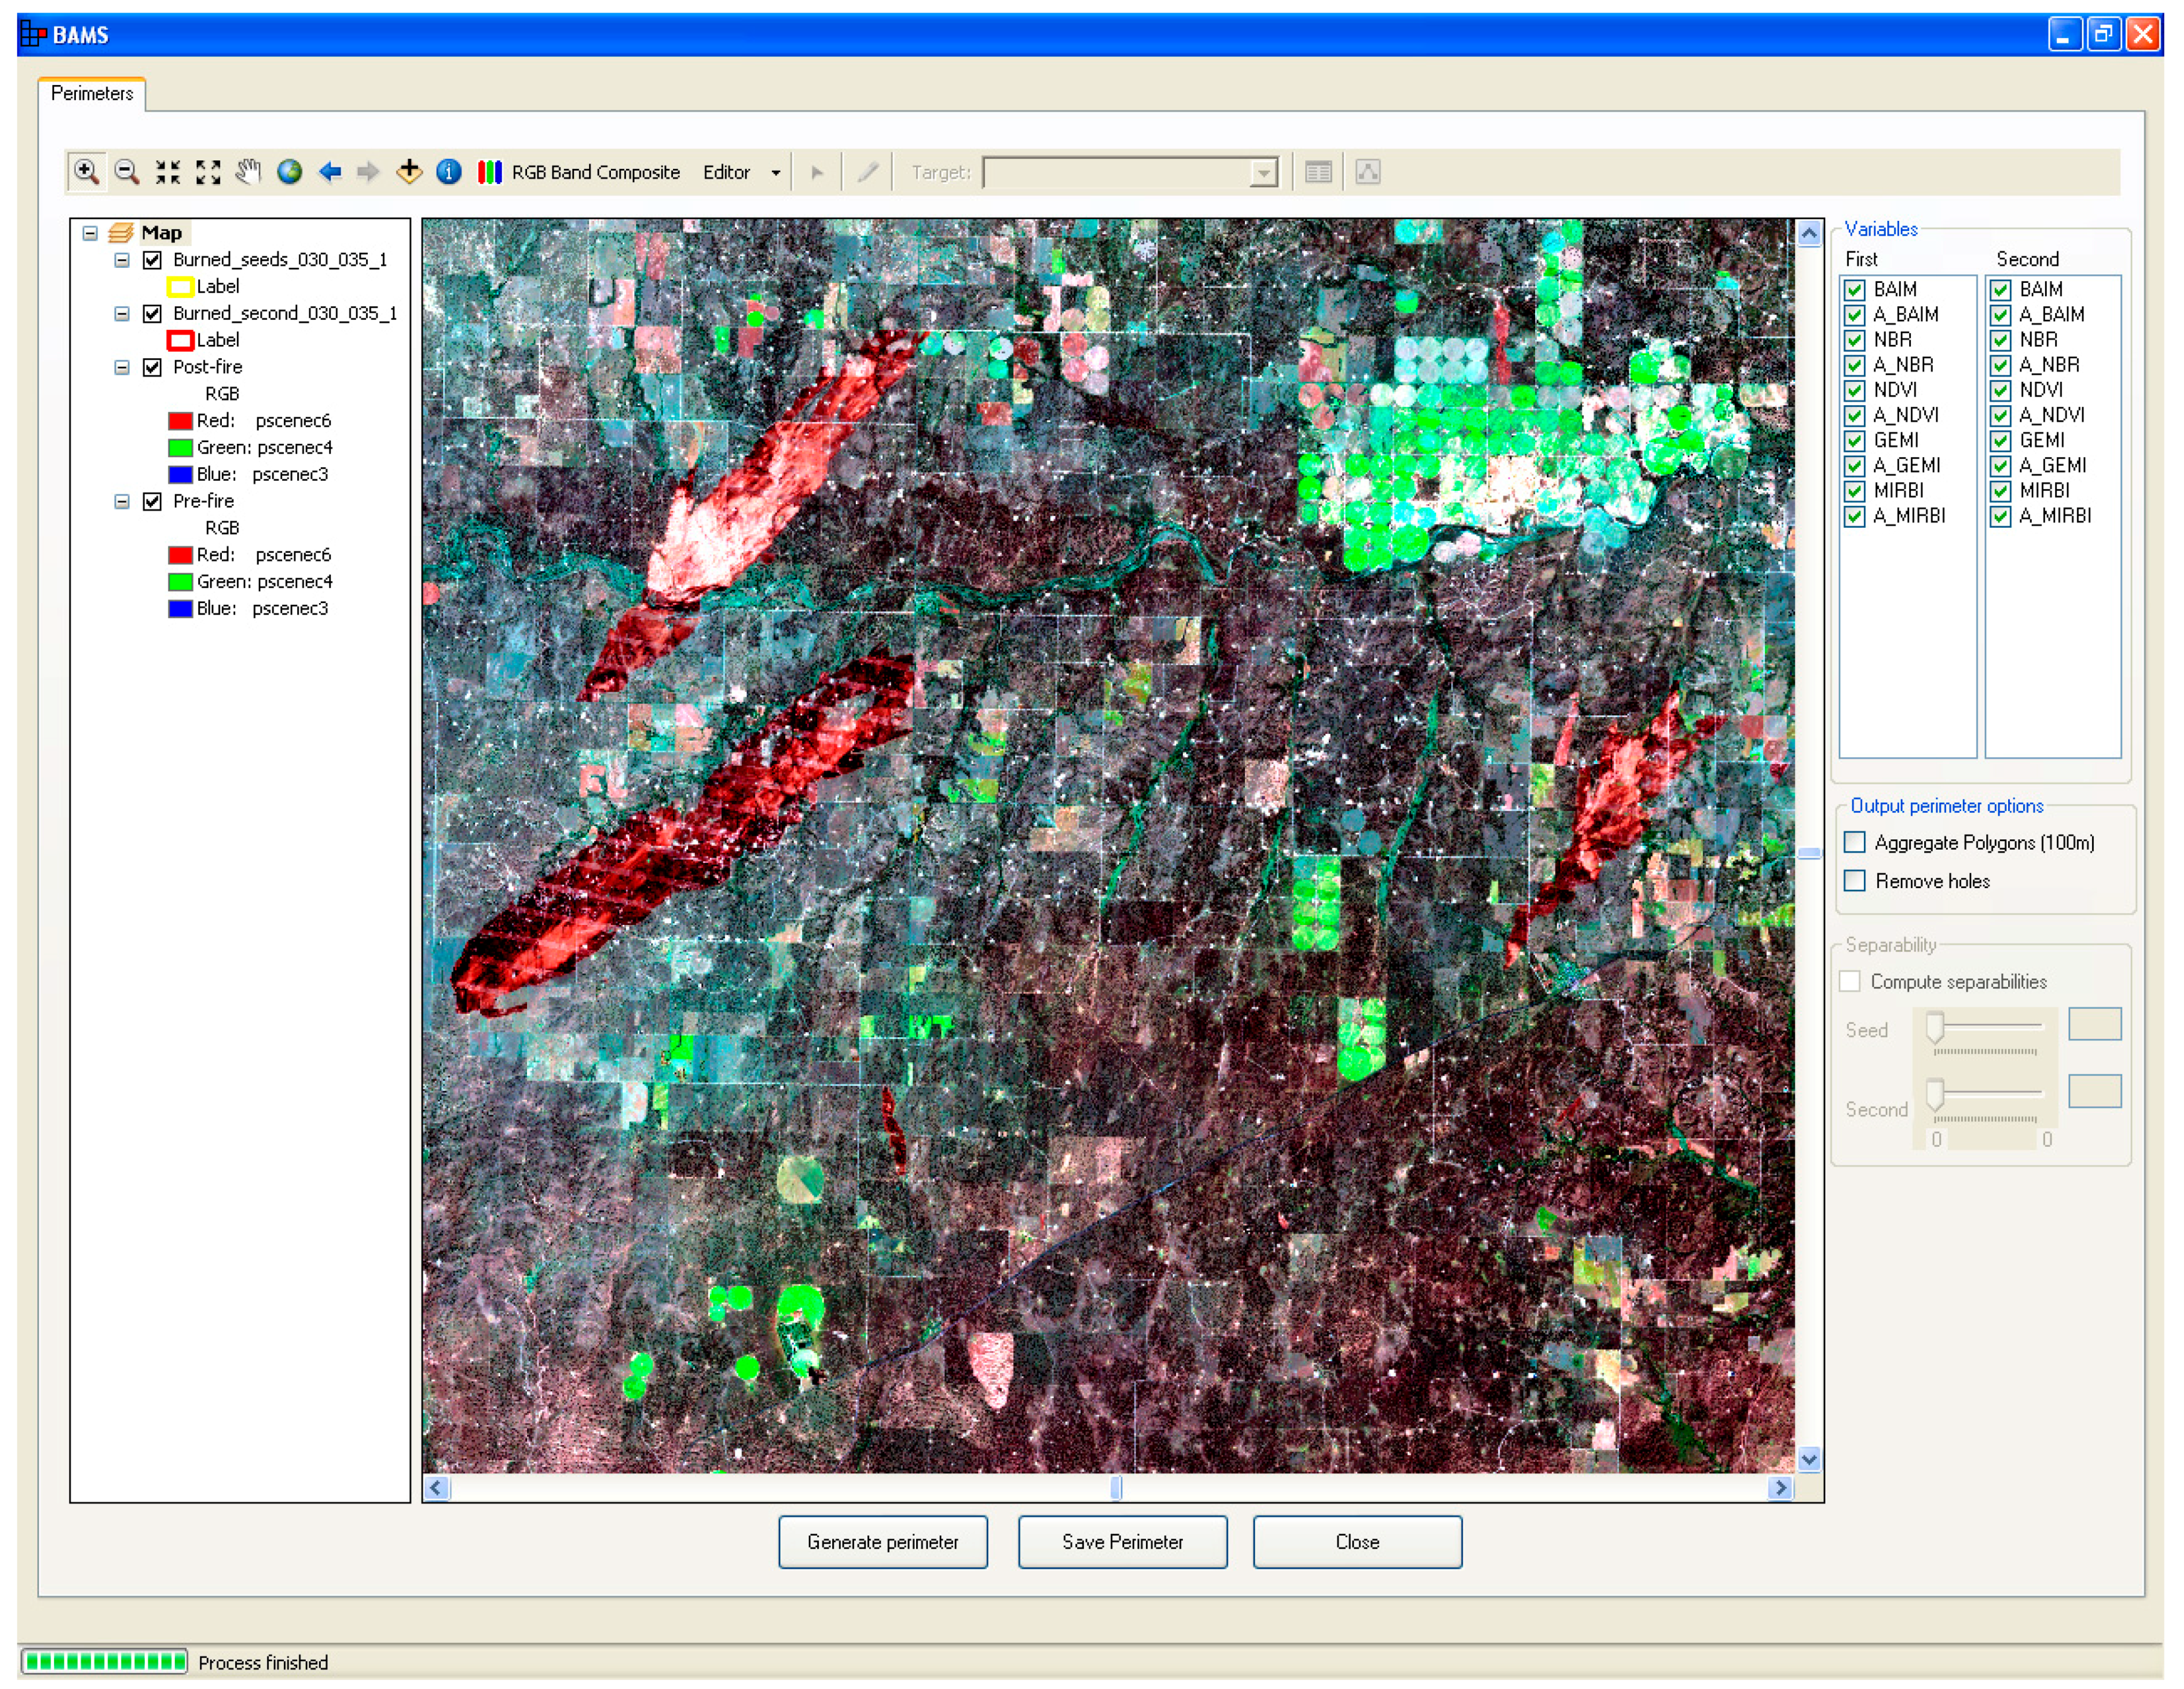Check Compute separabilities box
Image resolution: width=2184 pixels, height=1689 pixels.
[1851, 982]
